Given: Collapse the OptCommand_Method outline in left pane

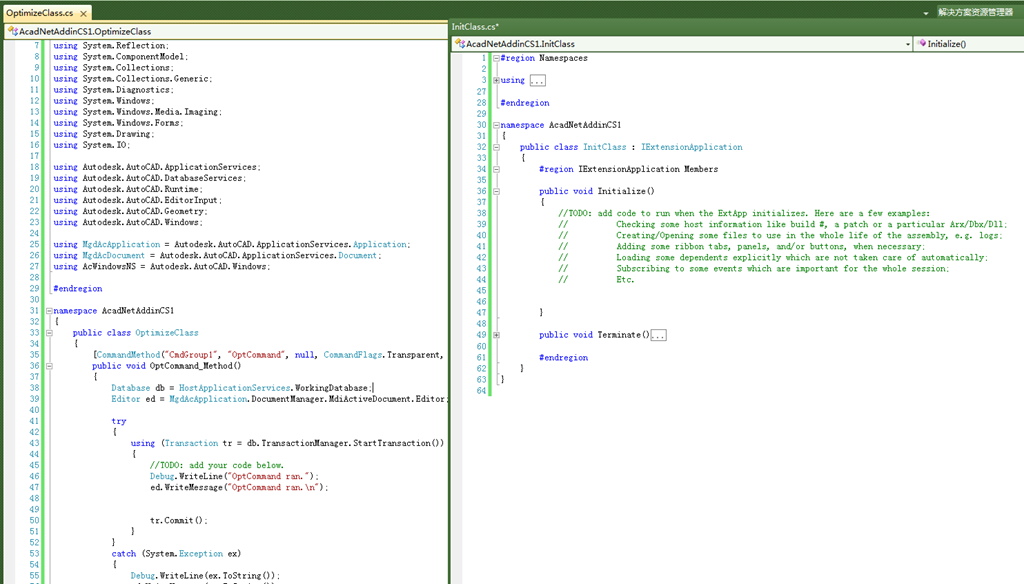Looking at the screenshot, I should point(48,366).
